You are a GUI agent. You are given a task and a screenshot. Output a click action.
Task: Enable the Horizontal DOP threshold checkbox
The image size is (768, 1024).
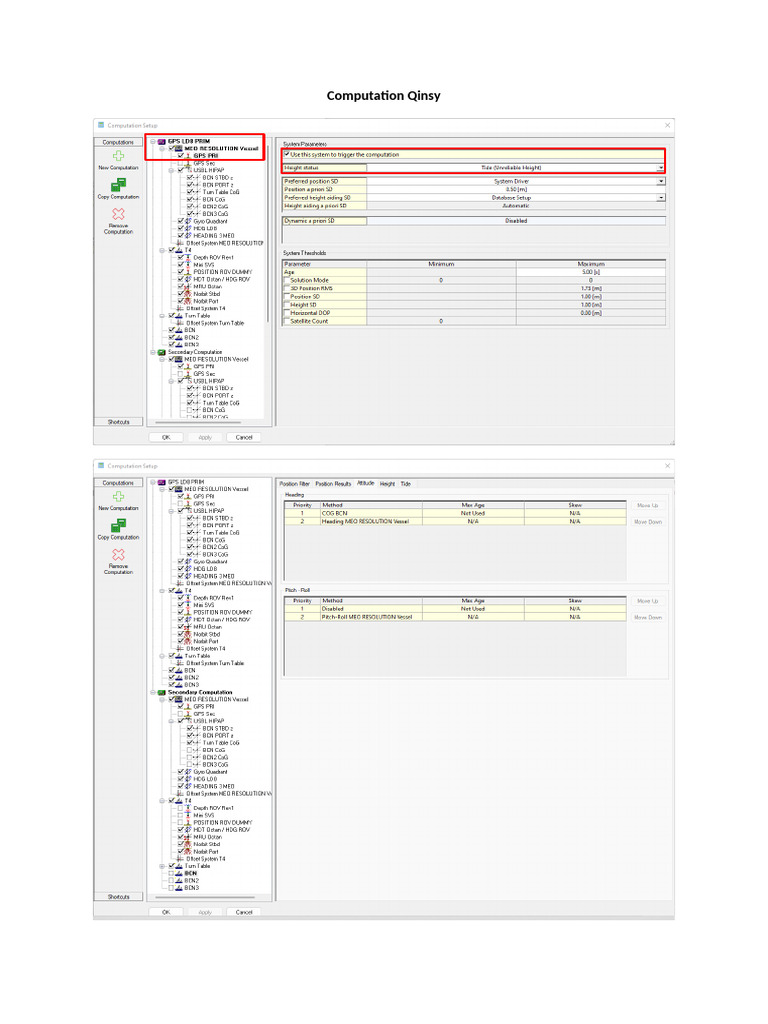tap(287, 313)
